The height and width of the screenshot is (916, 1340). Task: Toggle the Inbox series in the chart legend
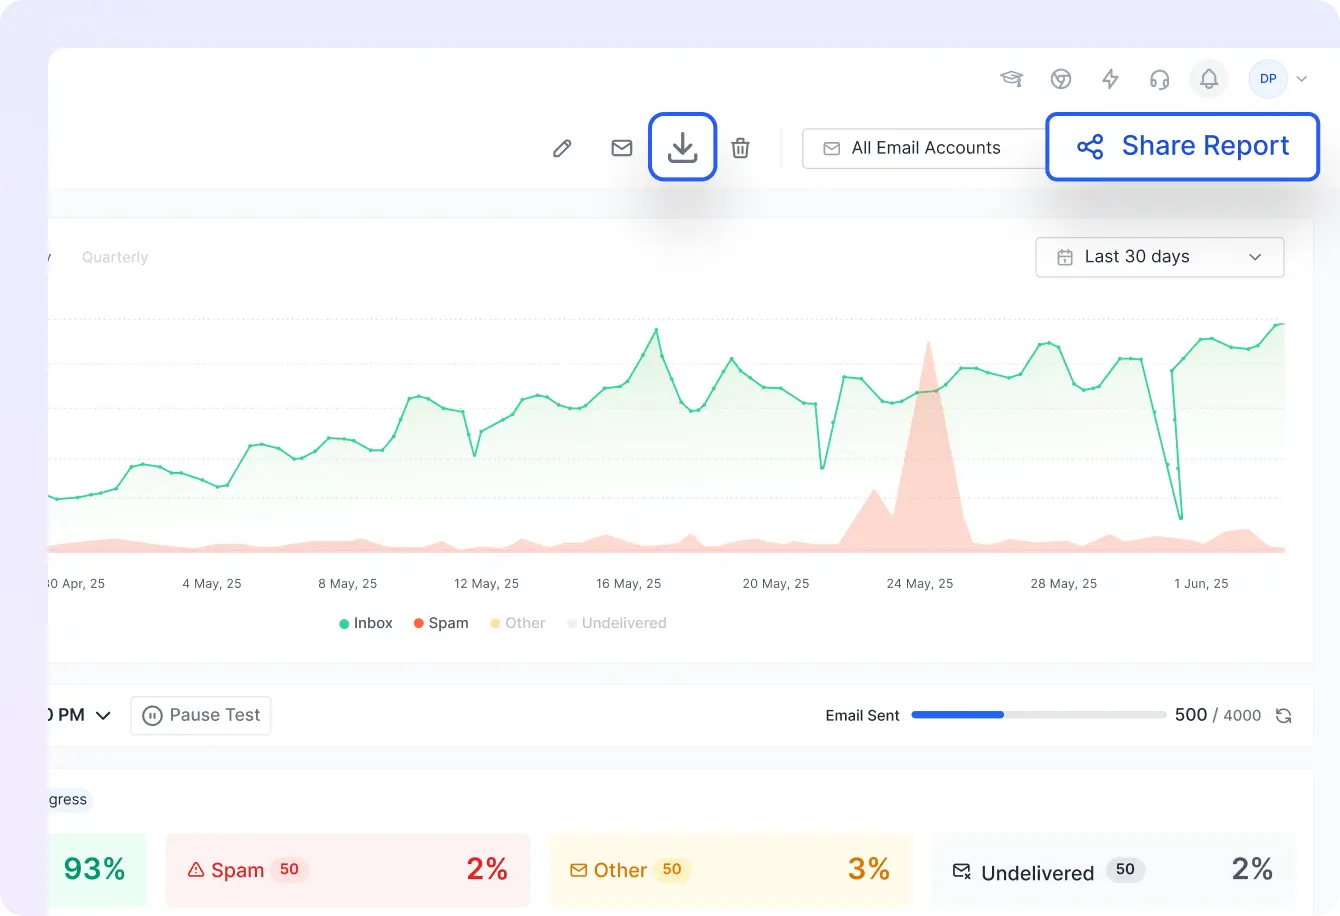365,622
